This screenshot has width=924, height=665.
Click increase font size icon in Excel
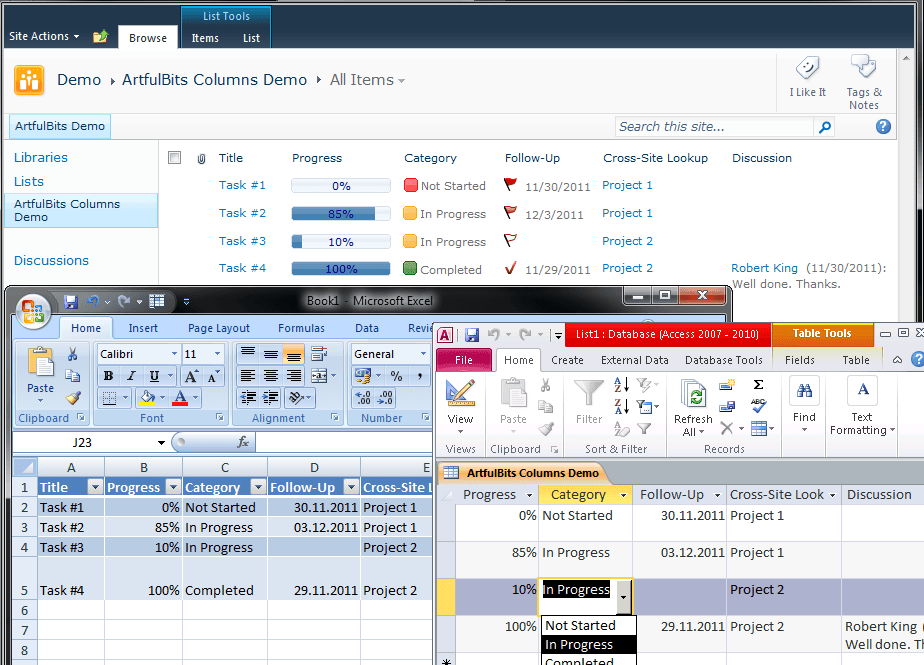click(192, 376)
